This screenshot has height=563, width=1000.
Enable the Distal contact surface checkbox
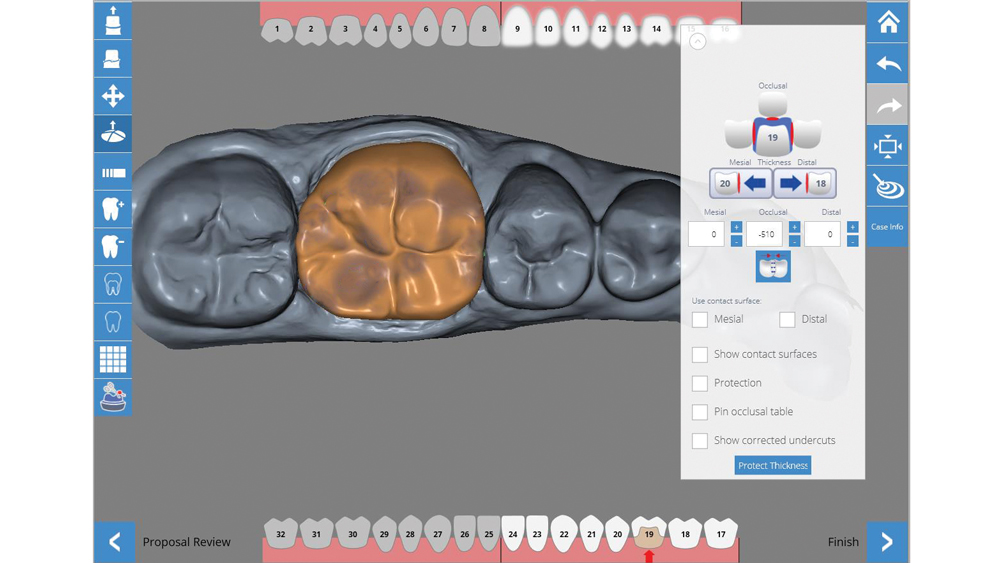click(787, 319)
